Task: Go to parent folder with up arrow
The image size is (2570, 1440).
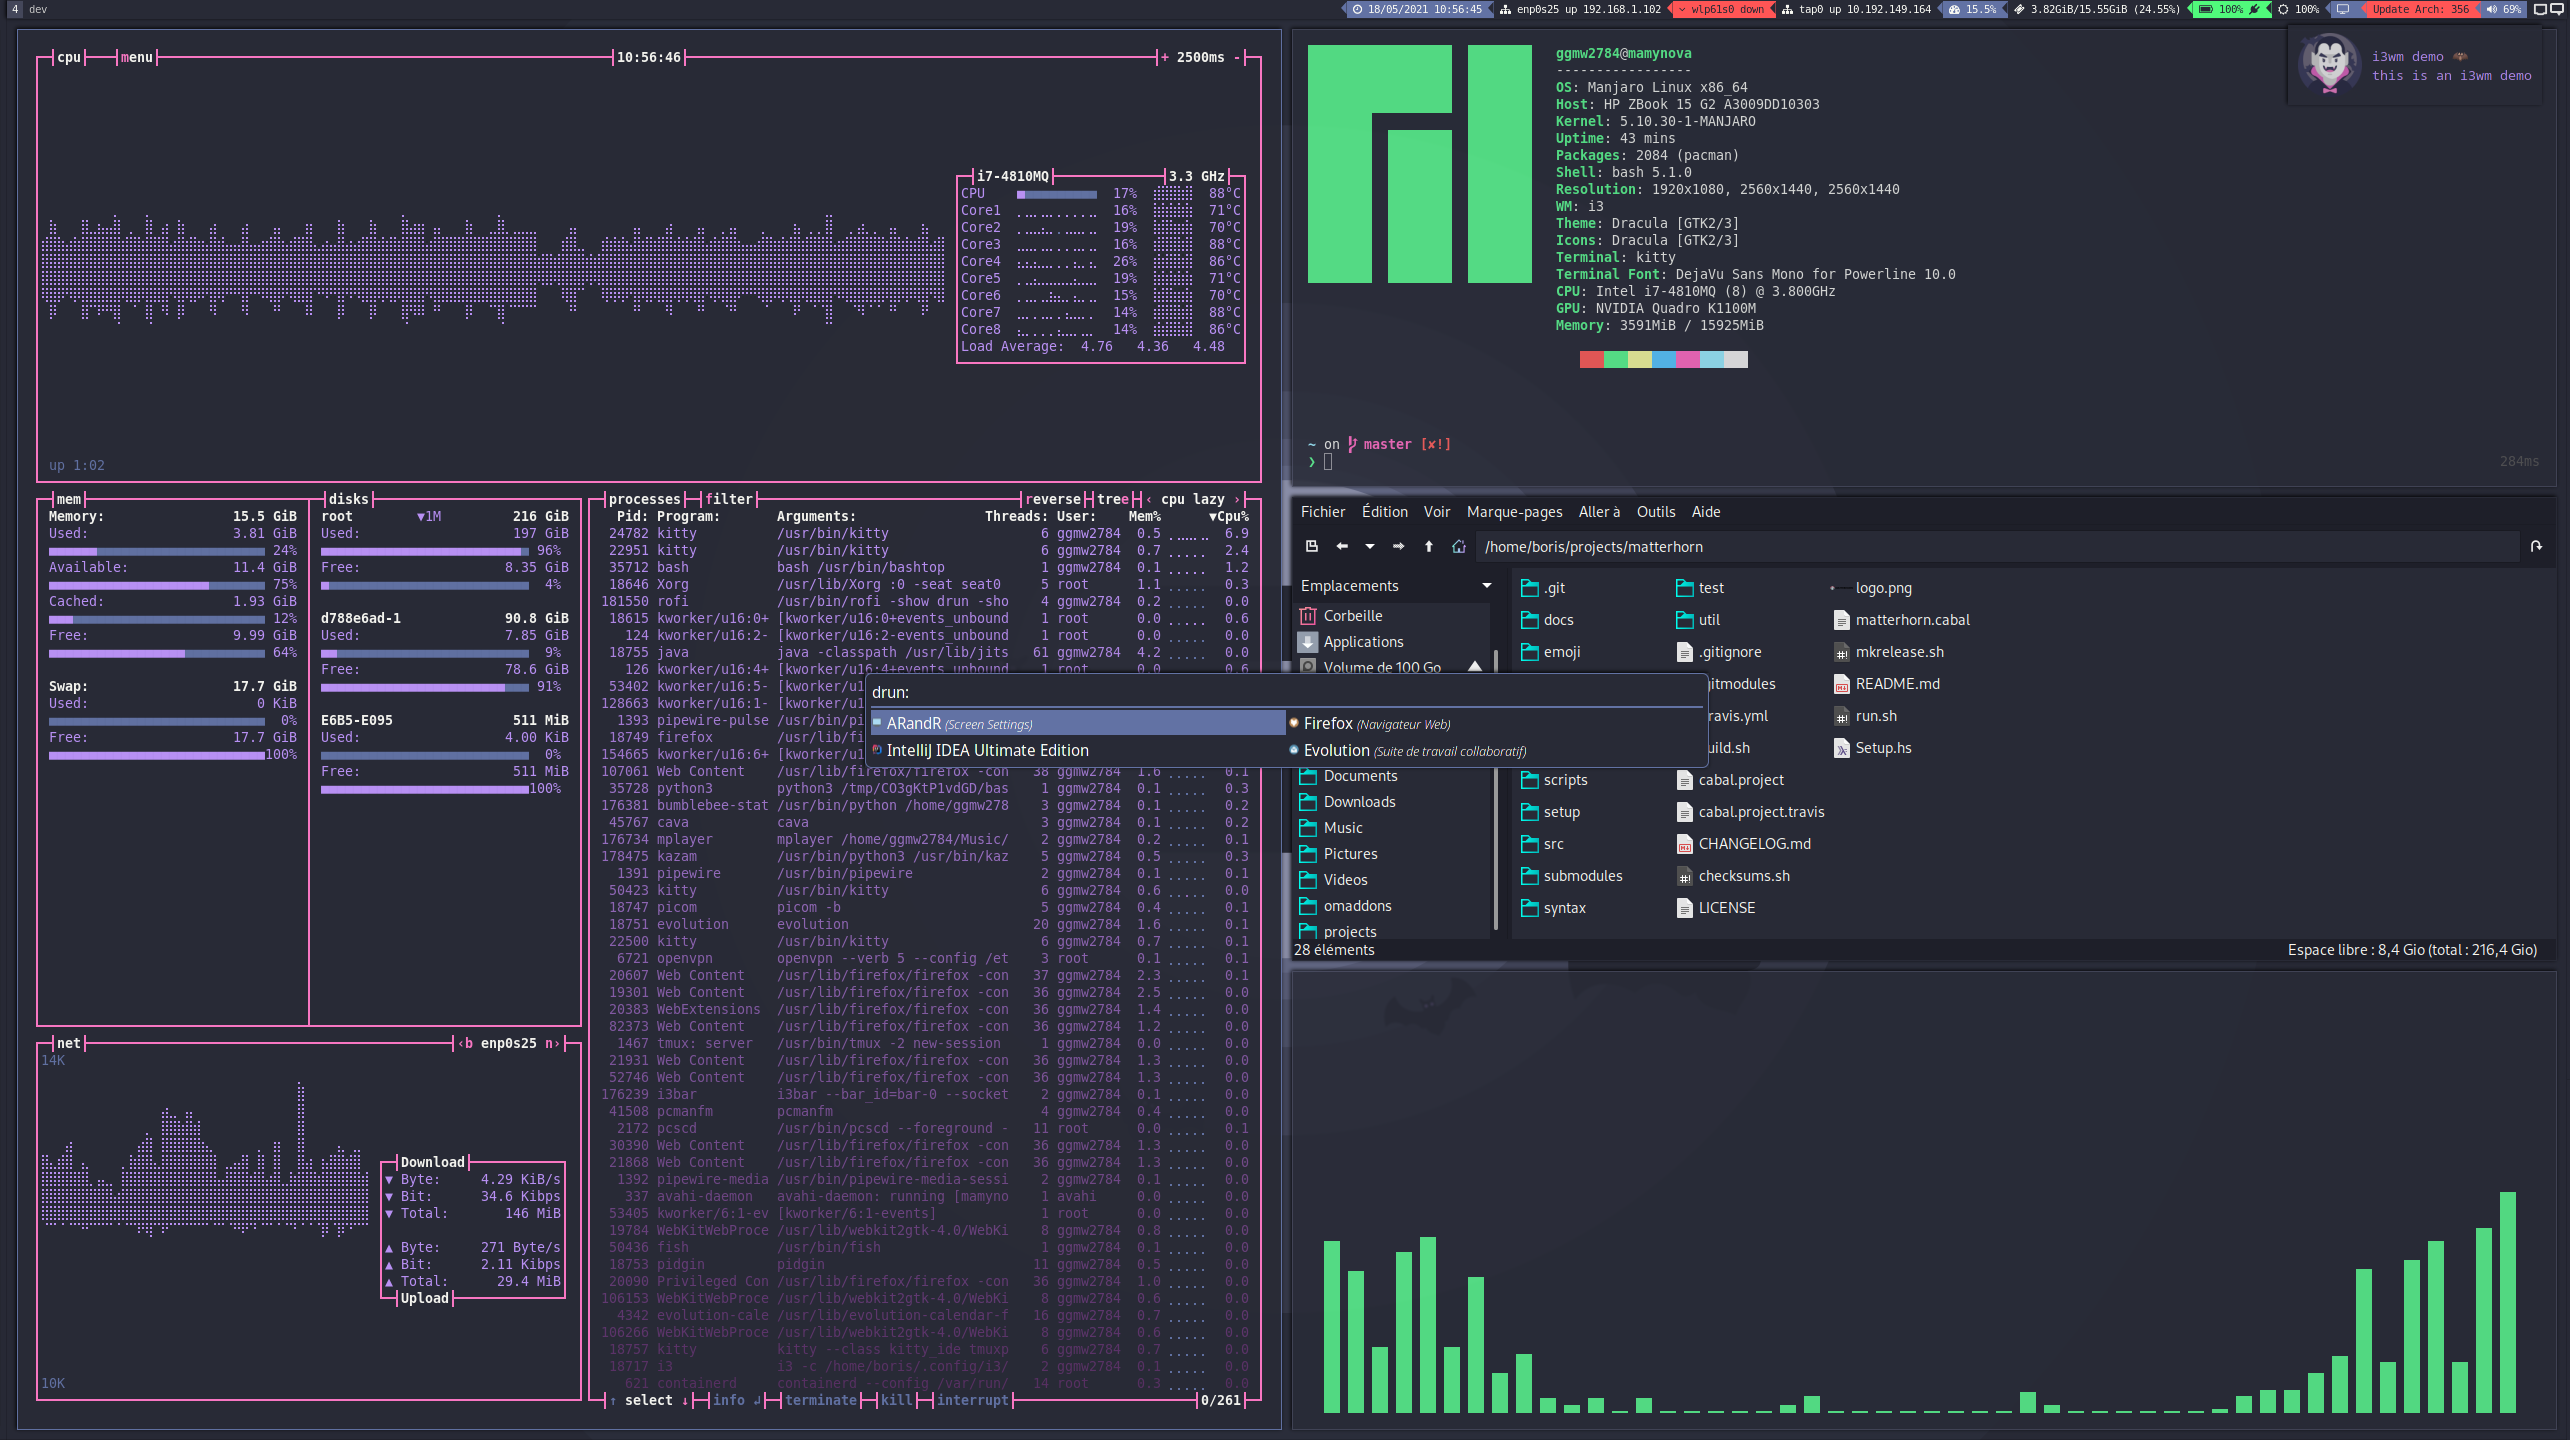Action: pyautogui.click(x=1428, y=546)
